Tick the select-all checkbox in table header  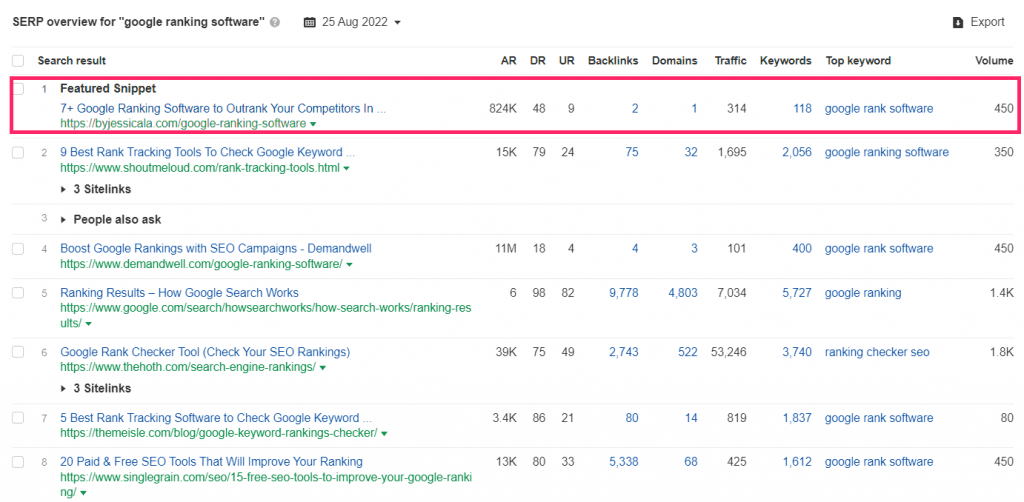tap(18, 61)
